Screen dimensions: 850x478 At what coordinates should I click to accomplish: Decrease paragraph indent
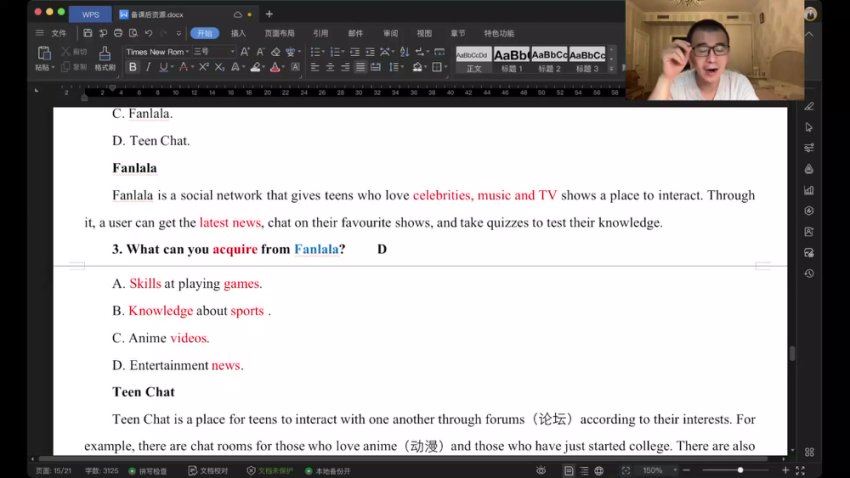355,51
